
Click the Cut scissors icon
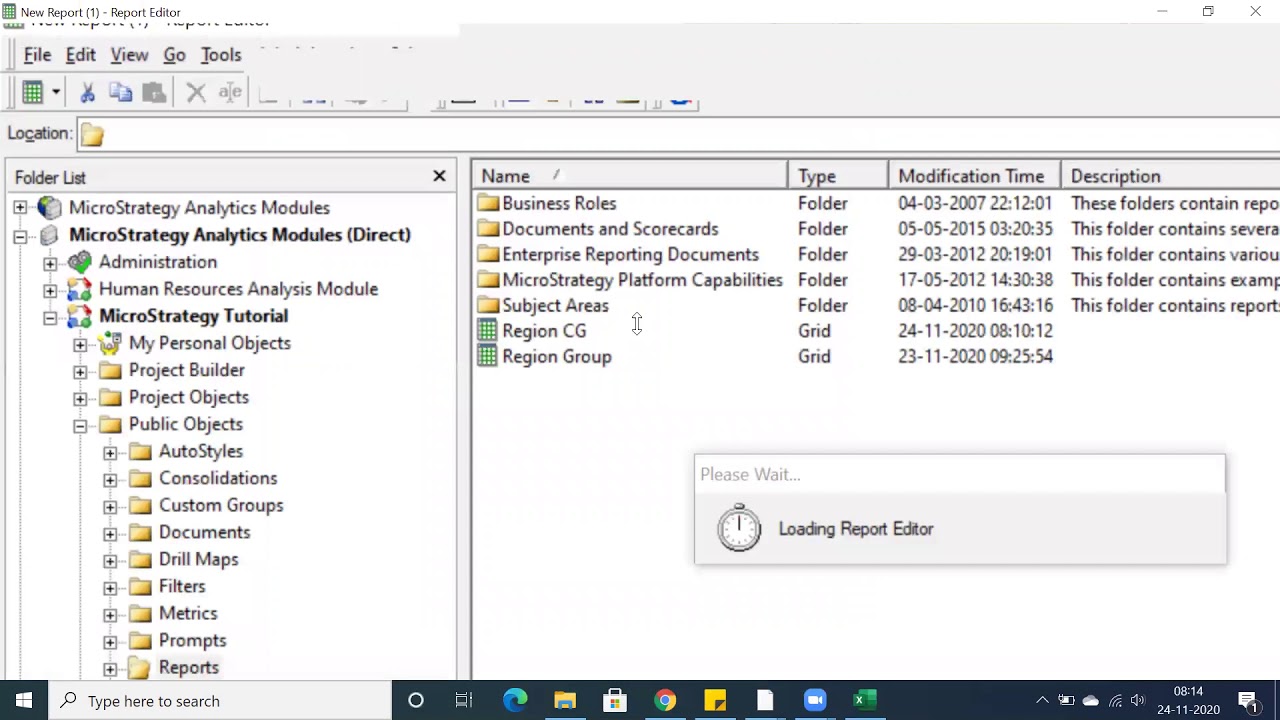click(x=88, y=93)
